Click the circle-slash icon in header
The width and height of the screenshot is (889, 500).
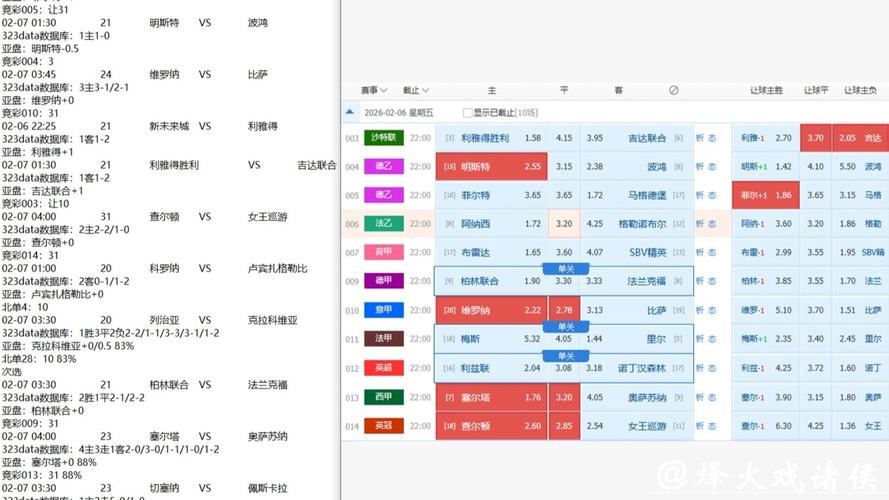pos(673,90)
